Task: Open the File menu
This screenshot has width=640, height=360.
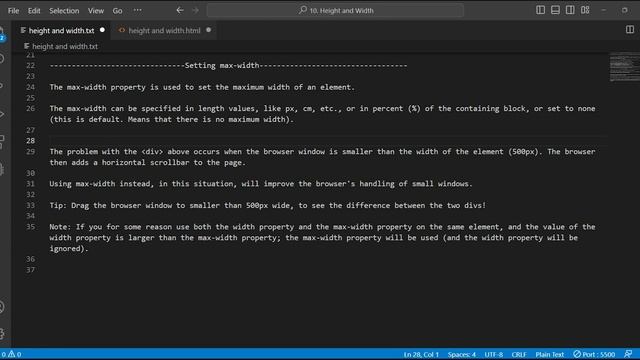Action: click(13, 11)
